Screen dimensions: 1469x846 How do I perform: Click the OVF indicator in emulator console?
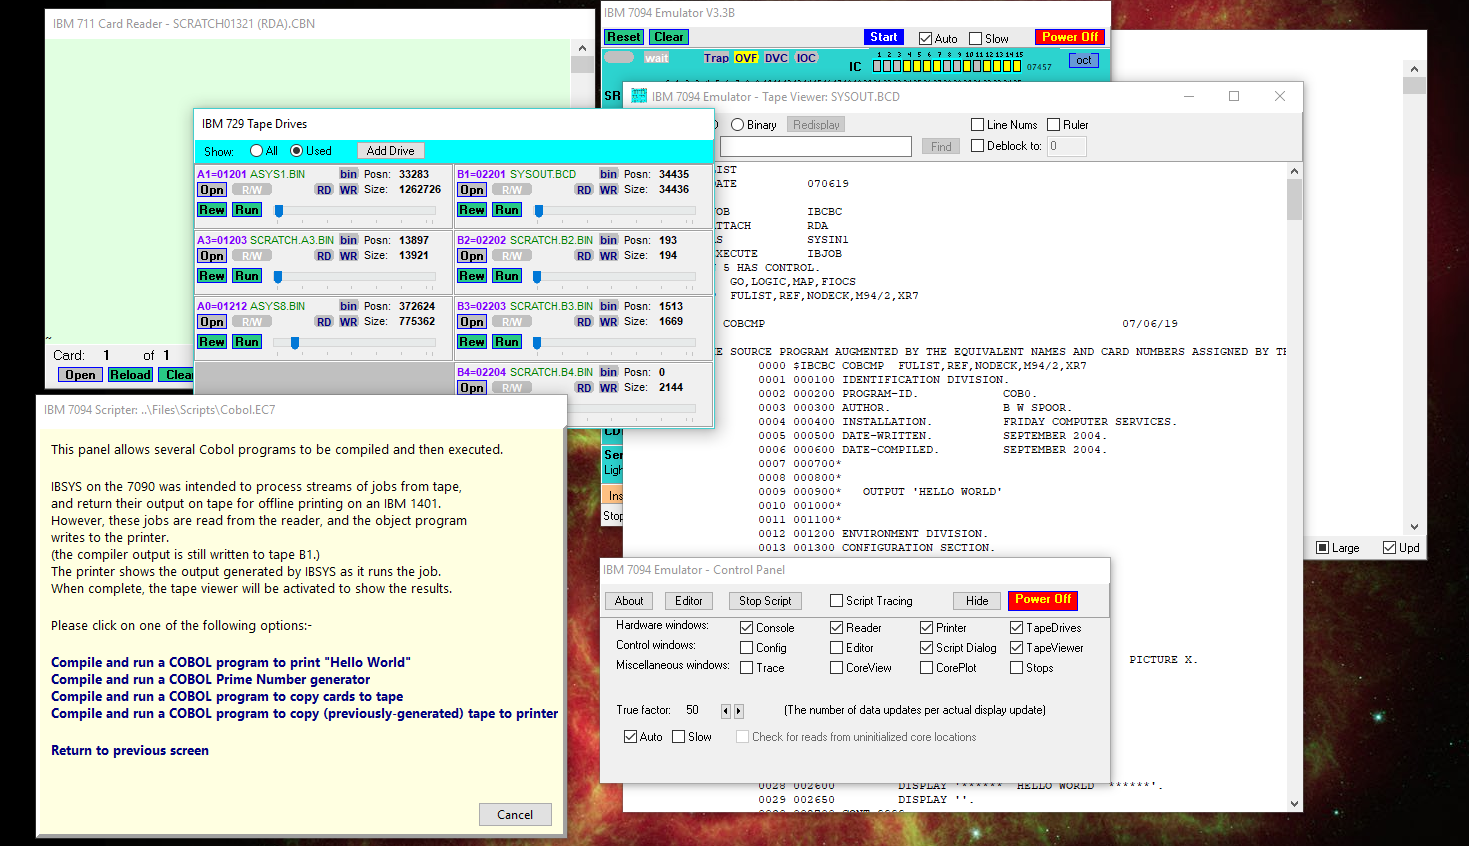[746, 58]
